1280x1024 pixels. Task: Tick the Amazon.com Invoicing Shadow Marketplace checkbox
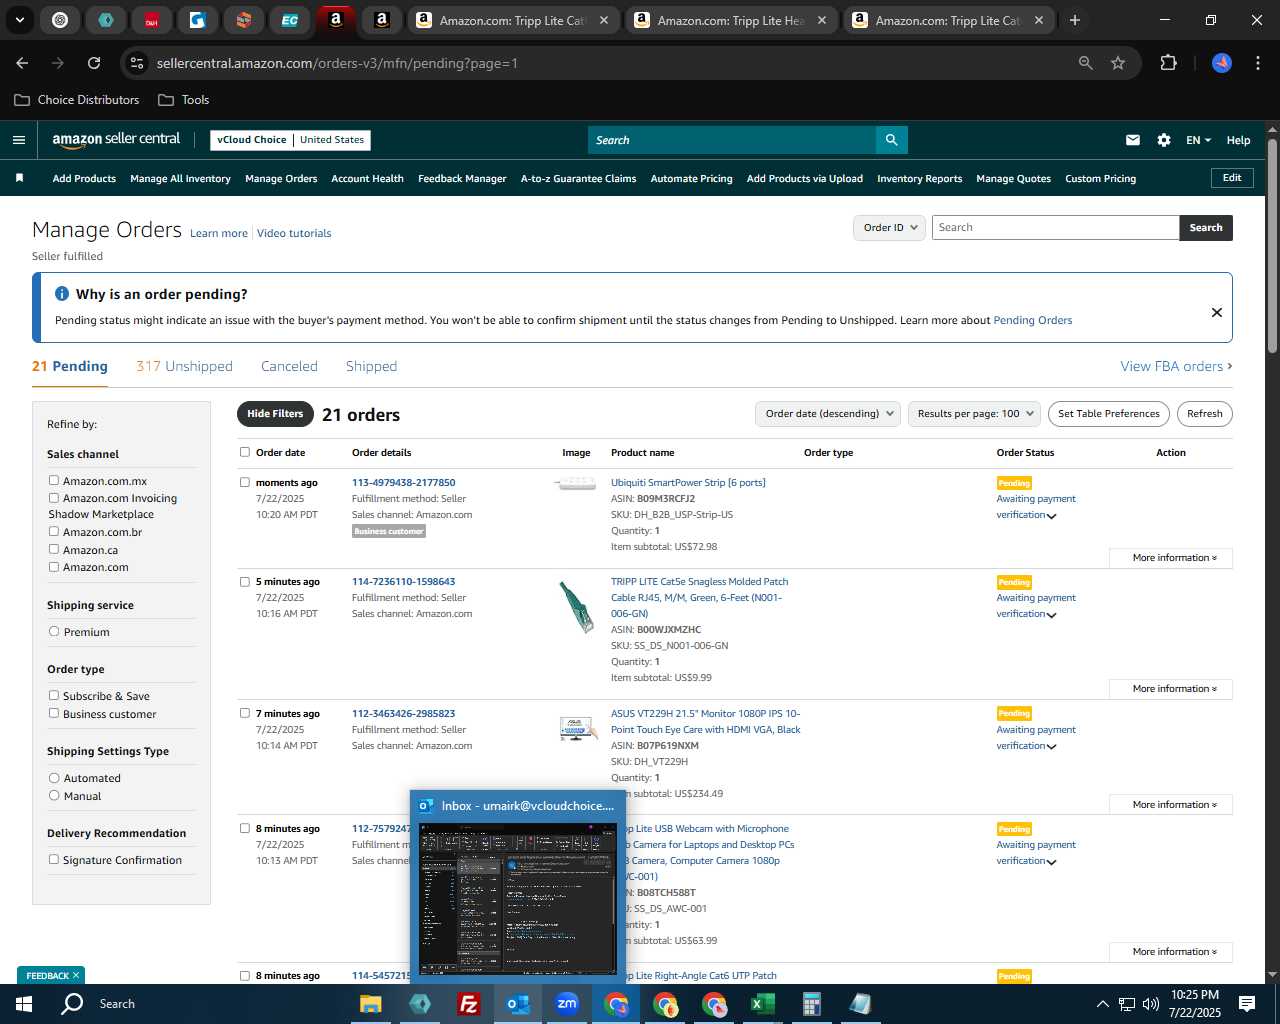pyautogui.click(x=54, y=498)
